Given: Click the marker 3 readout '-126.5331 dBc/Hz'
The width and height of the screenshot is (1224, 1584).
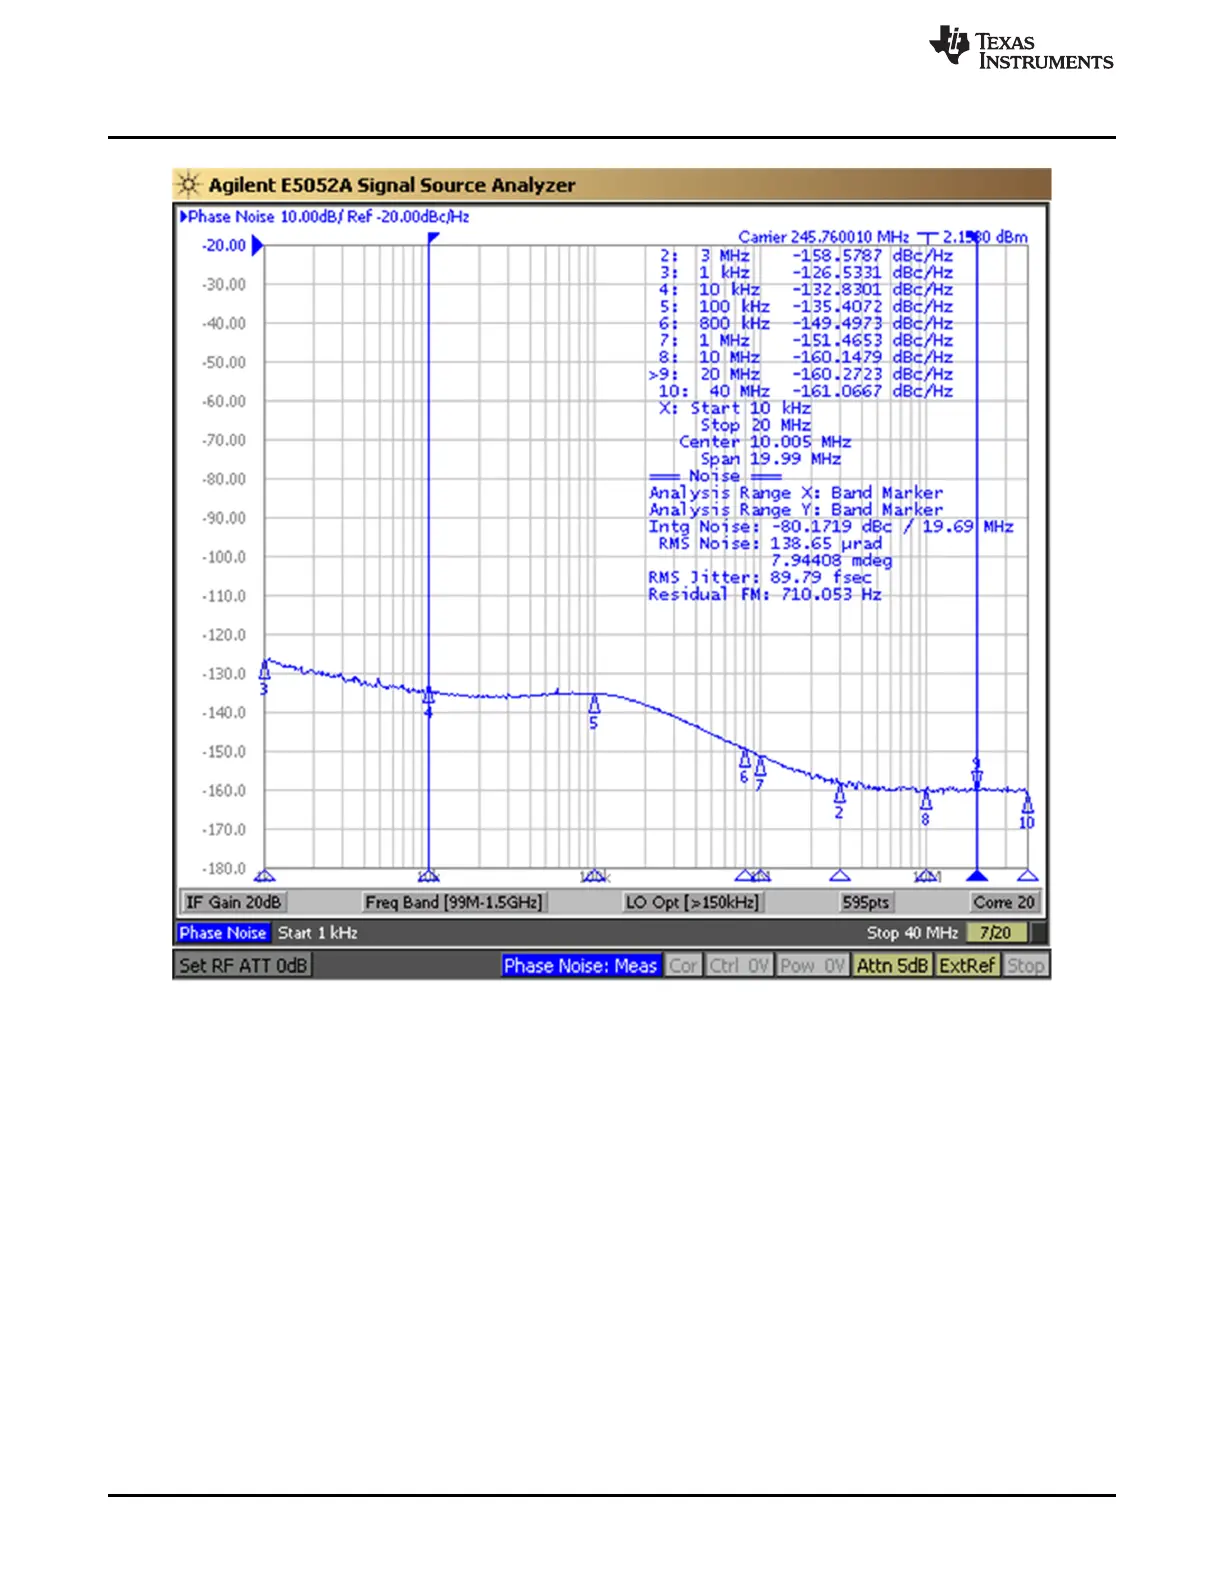Looking at the screenshot, I should 872,272.
